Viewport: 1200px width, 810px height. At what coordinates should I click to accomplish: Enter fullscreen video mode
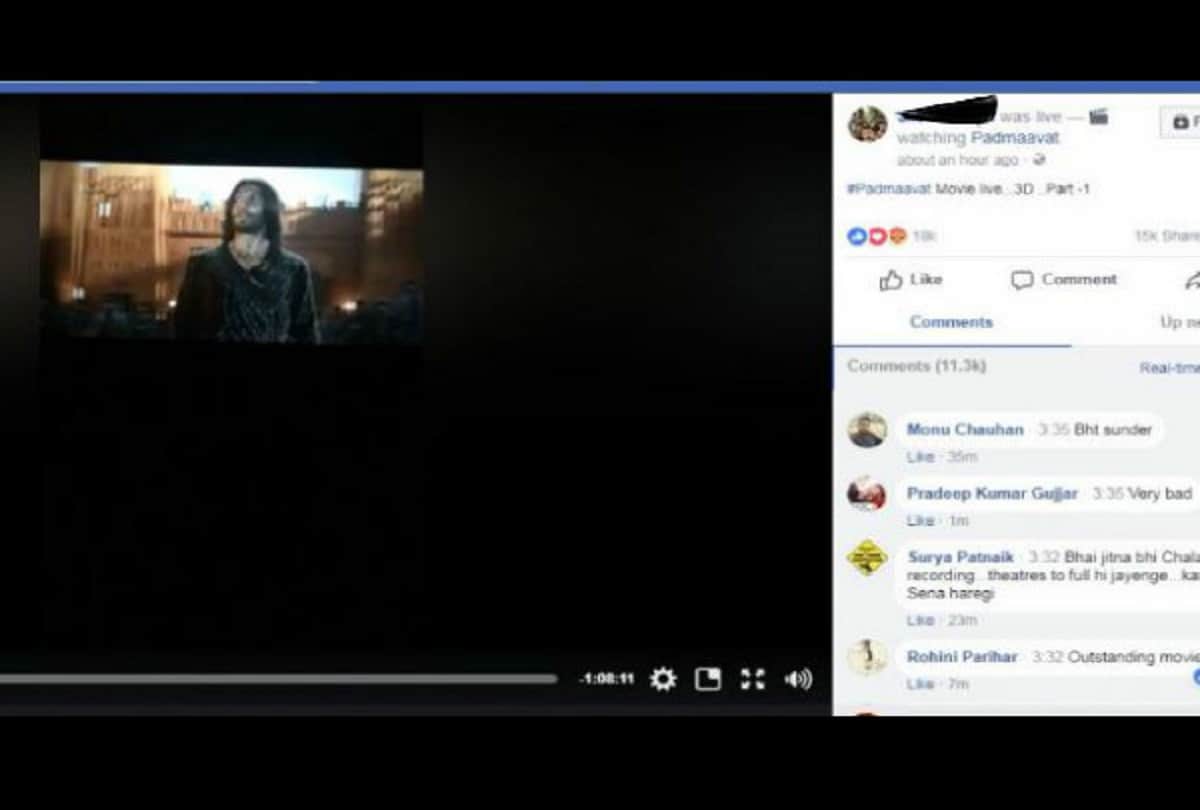point(753,680)
